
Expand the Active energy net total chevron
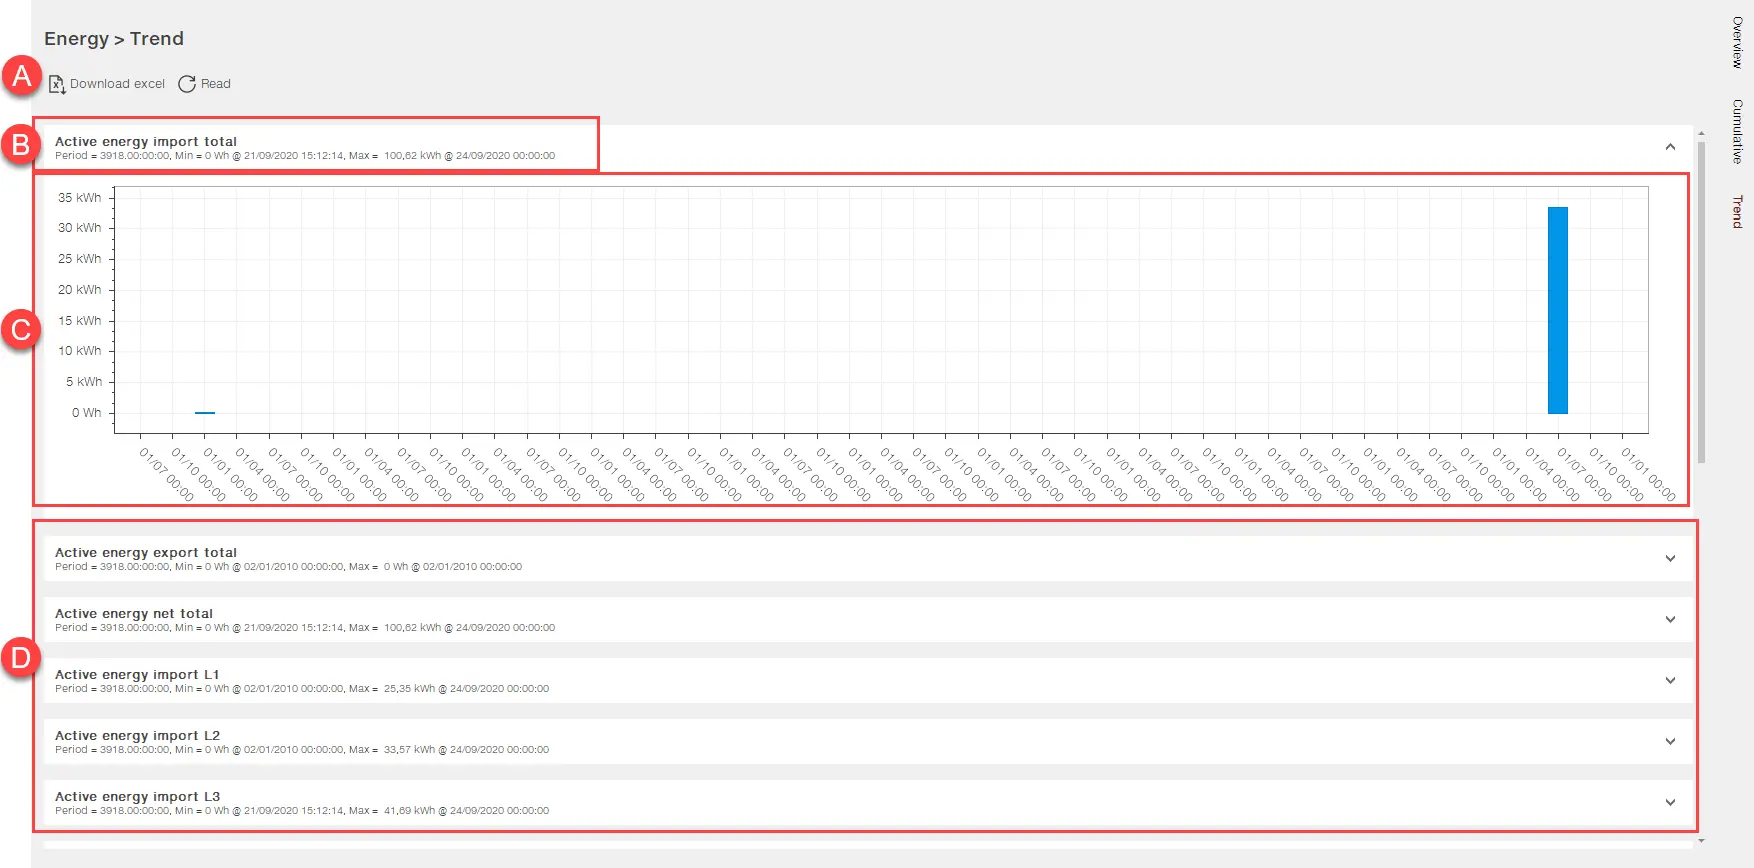click(x=1670, y=620)
